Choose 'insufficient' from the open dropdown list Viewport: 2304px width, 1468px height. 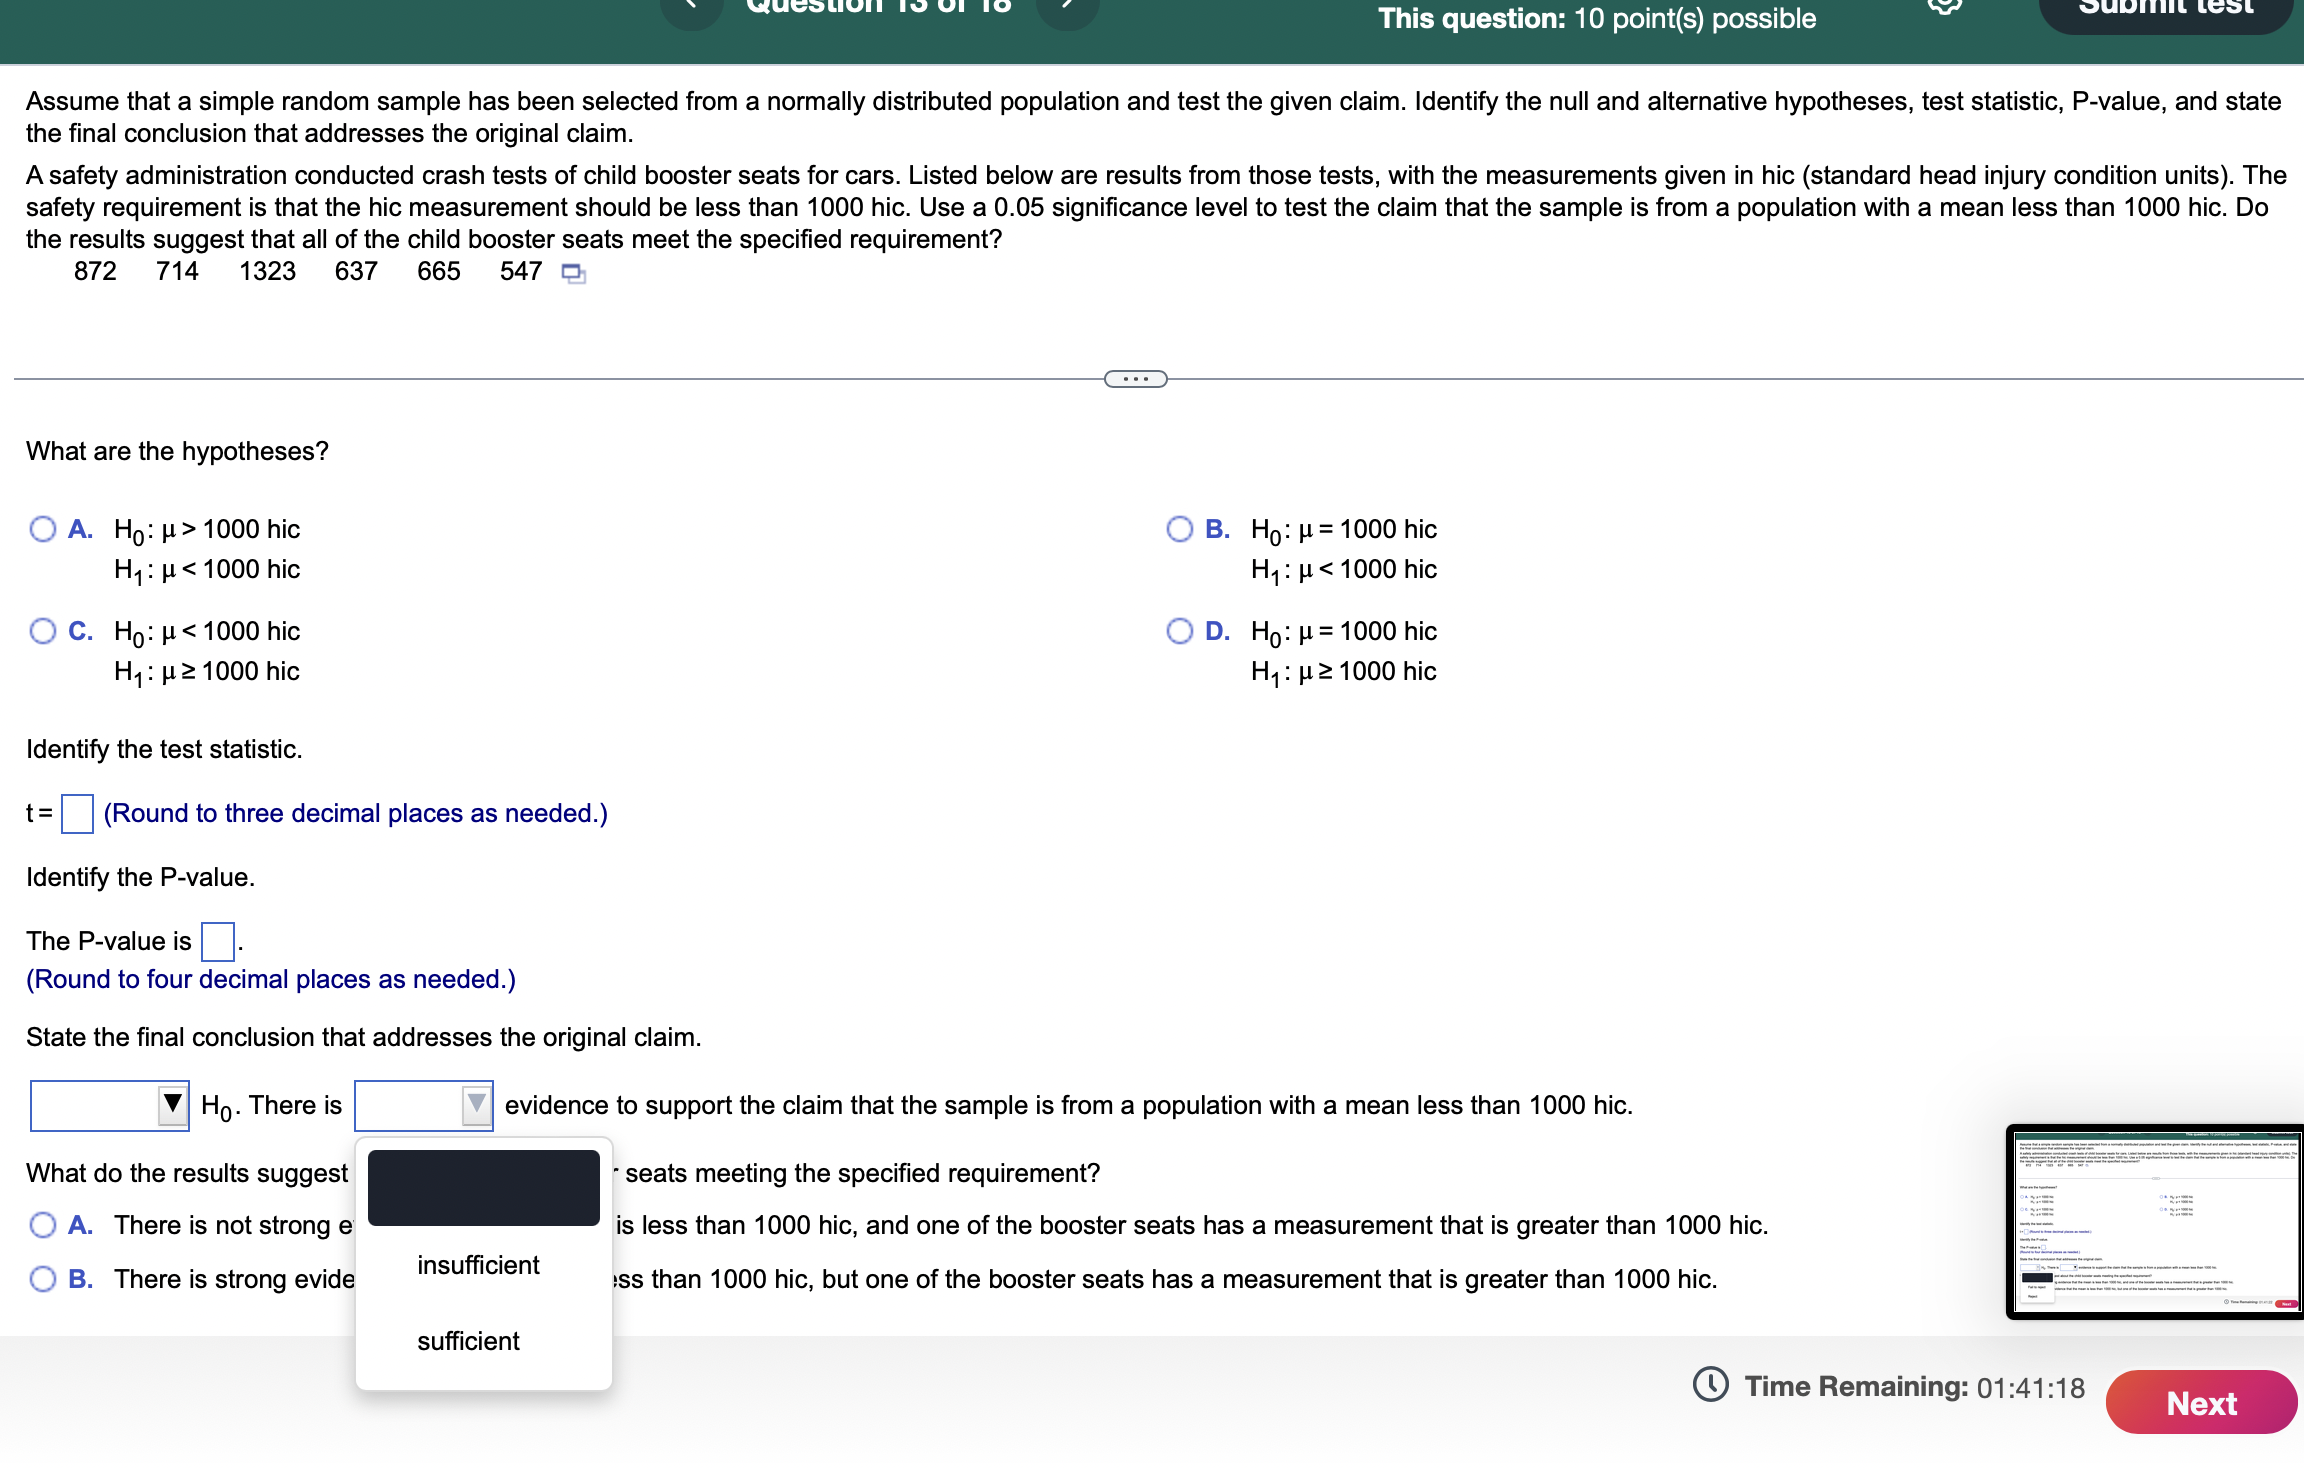(480, 1264)
